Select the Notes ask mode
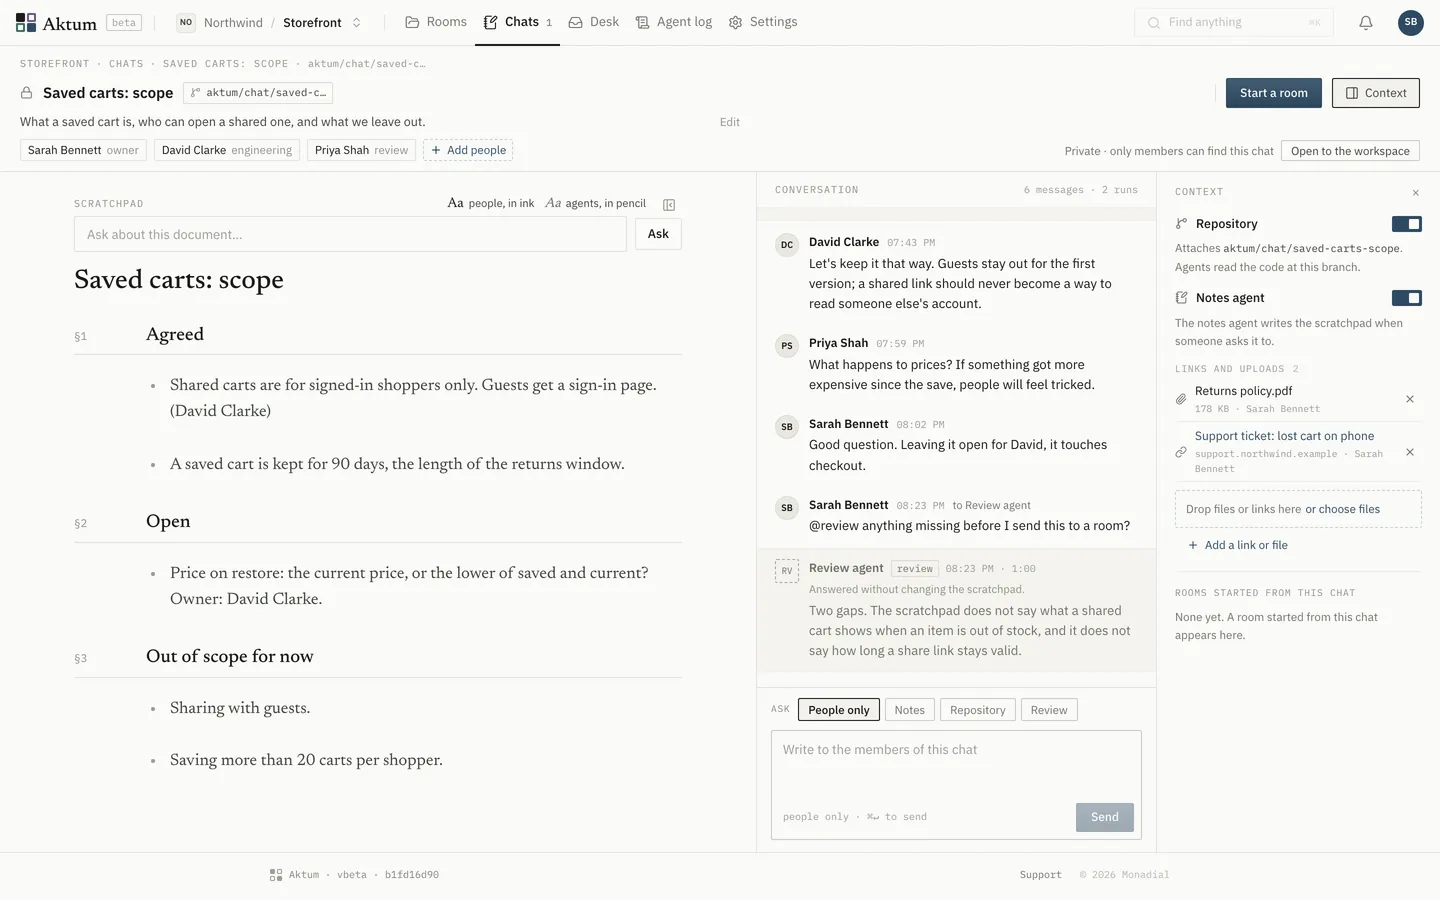1440x900 pixels. pyautogui.click(x=909, y=710)
